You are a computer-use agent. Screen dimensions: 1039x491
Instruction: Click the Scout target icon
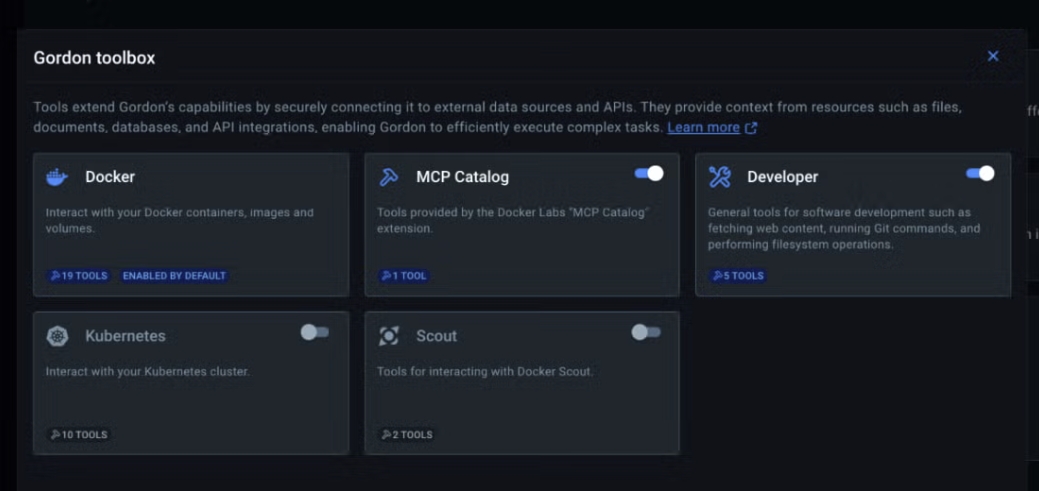[388, 336]
